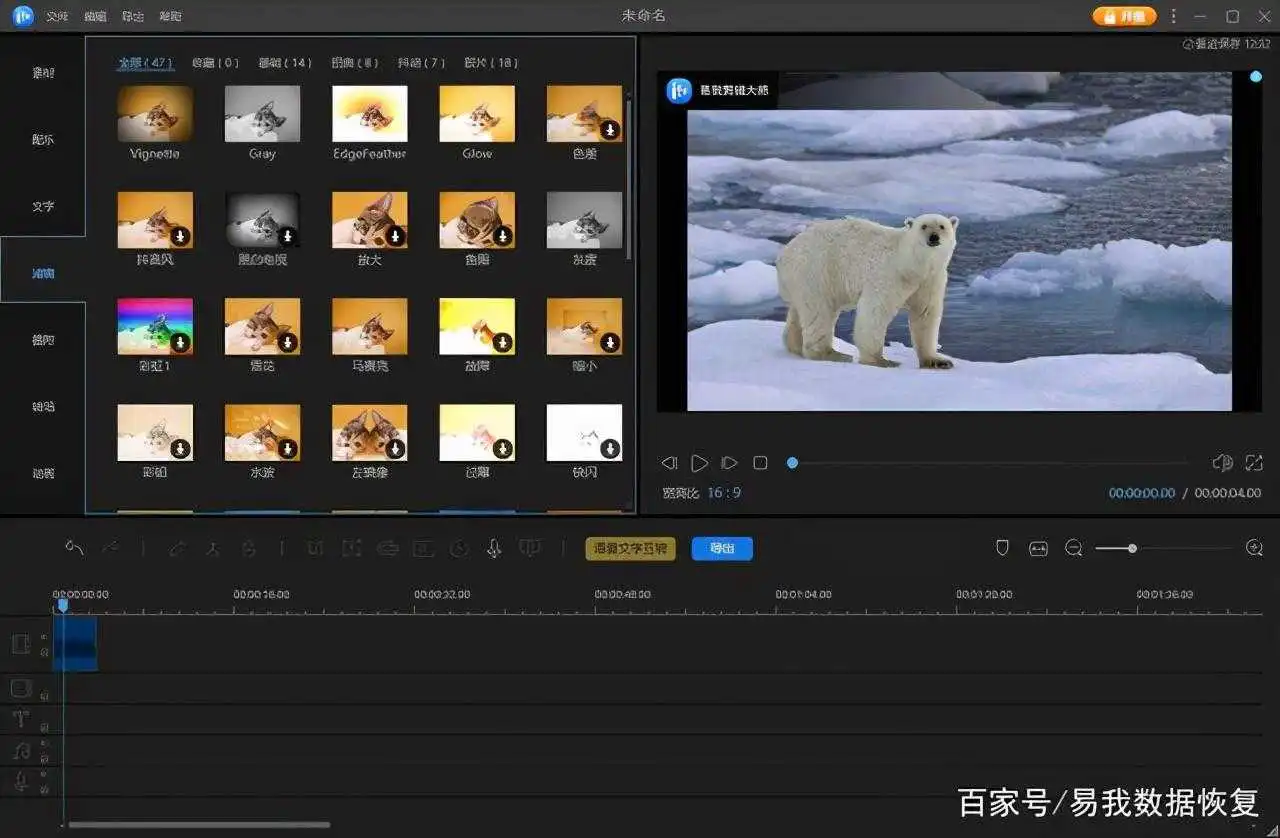The width and height of the screenshot is (1280, 838).
Task: Switch to the filter tab showing (0)
Action: 215,63
